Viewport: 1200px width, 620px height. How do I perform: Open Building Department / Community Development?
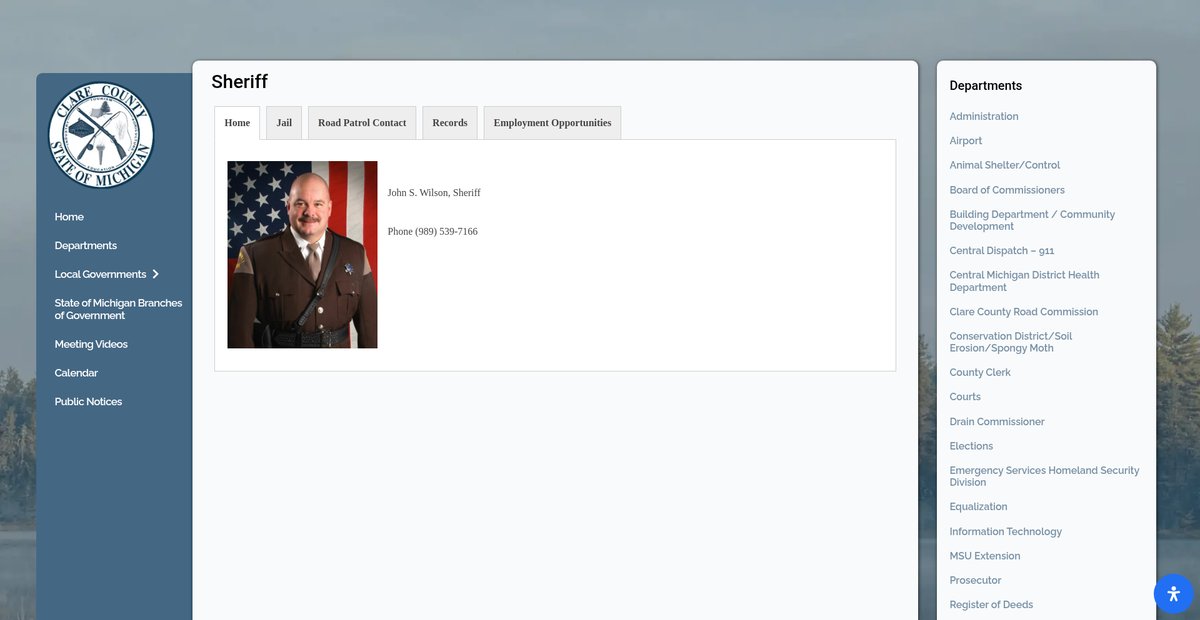pyautogui.click(x=1032, y=220)
